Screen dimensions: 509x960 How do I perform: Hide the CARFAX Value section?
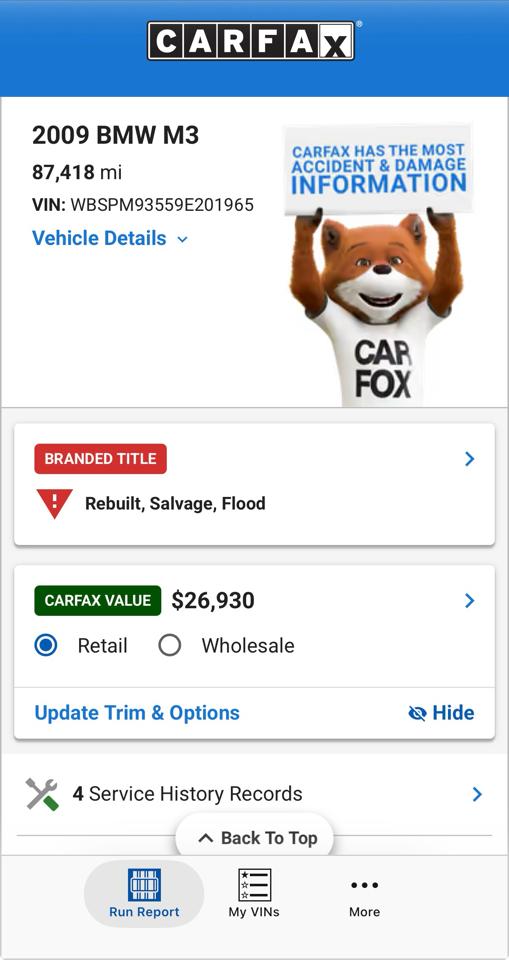441,713
